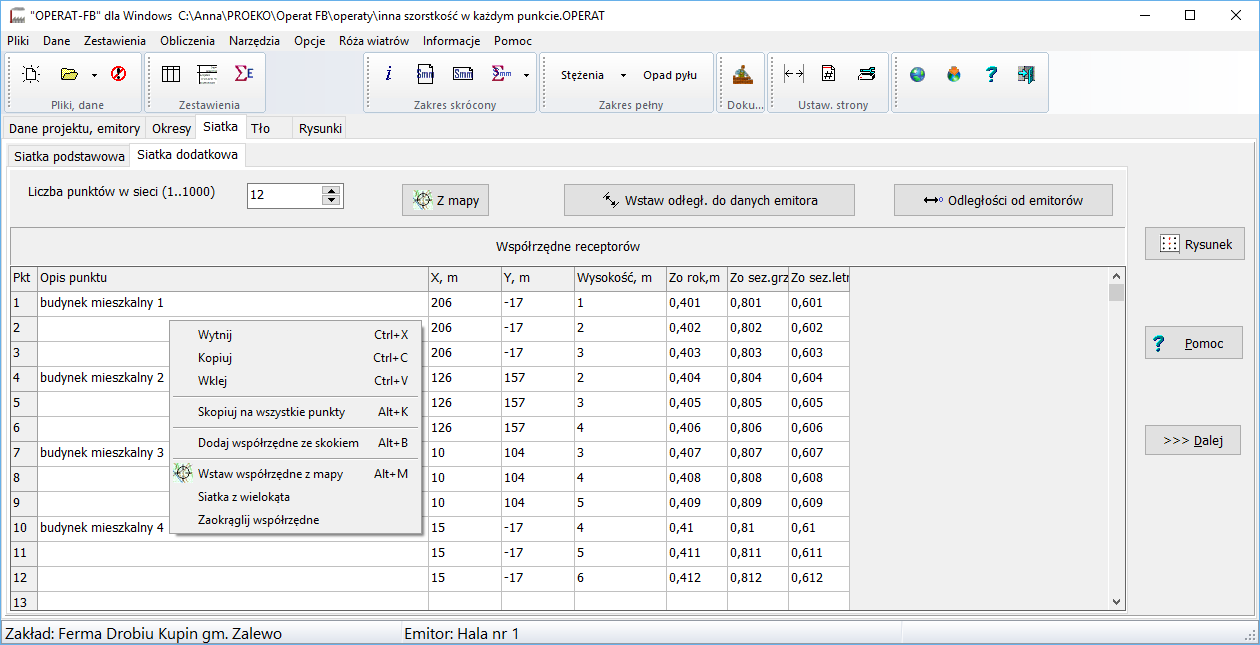
Task: Click the blue globe icon
Action: pos(917,74)
